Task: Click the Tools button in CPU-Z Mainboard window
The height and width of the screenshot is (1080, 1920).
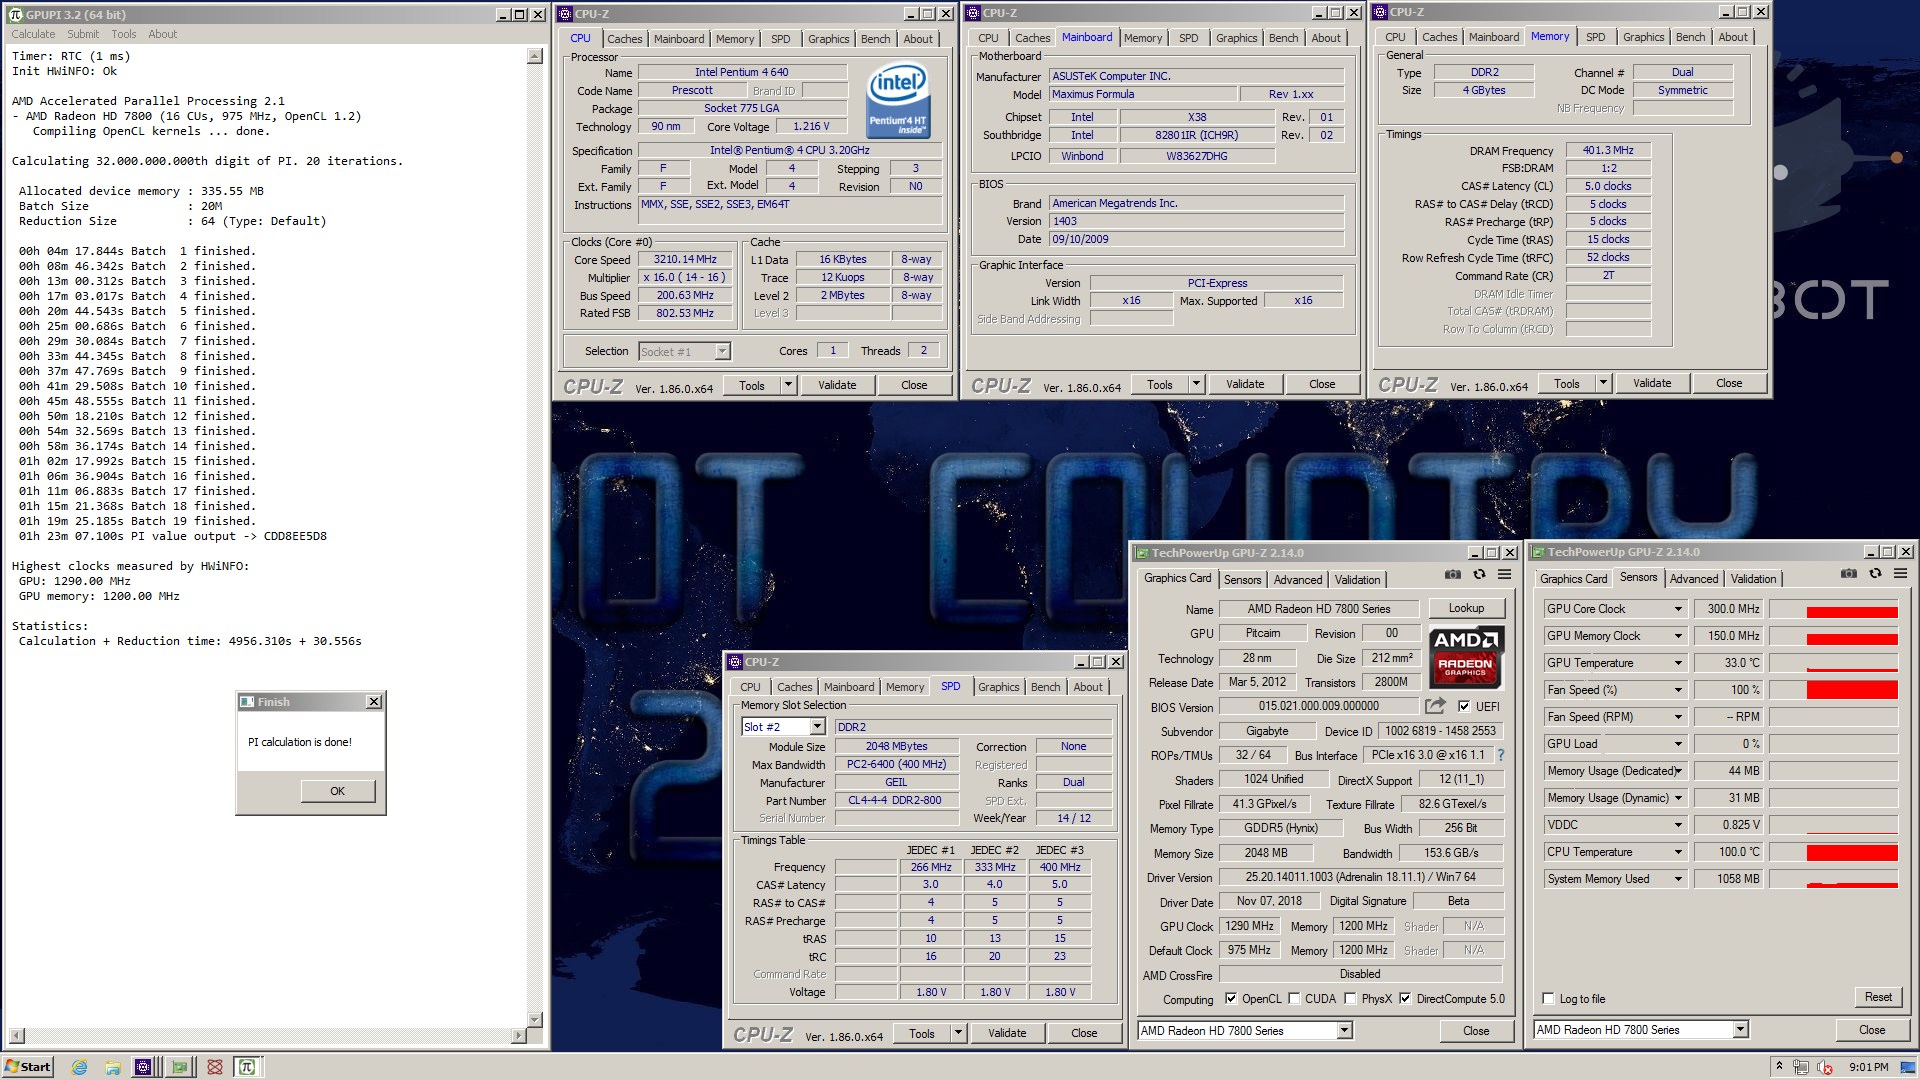Action: [x=1160, y=384]
